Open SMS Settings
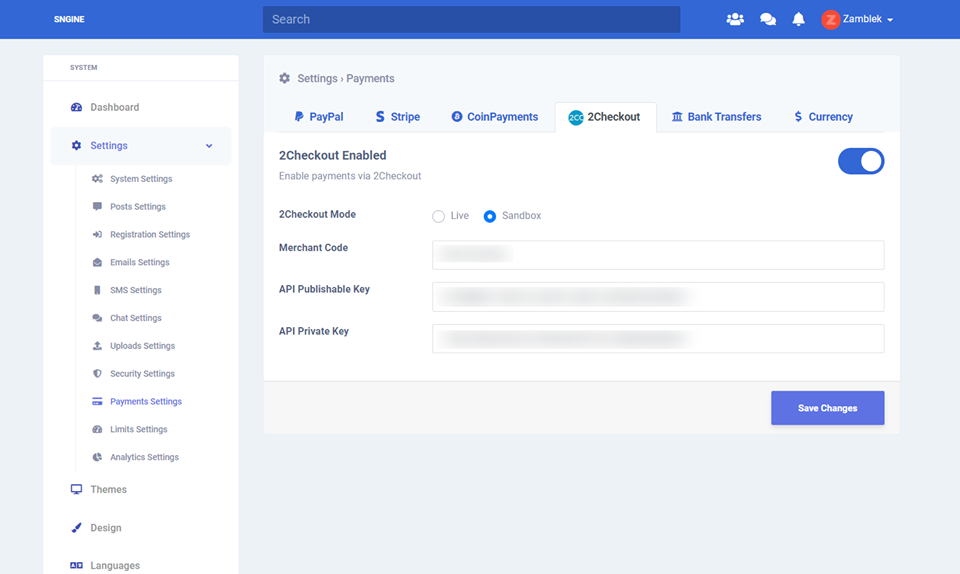Viewport: 960px width, 574px height. point(136,290)
